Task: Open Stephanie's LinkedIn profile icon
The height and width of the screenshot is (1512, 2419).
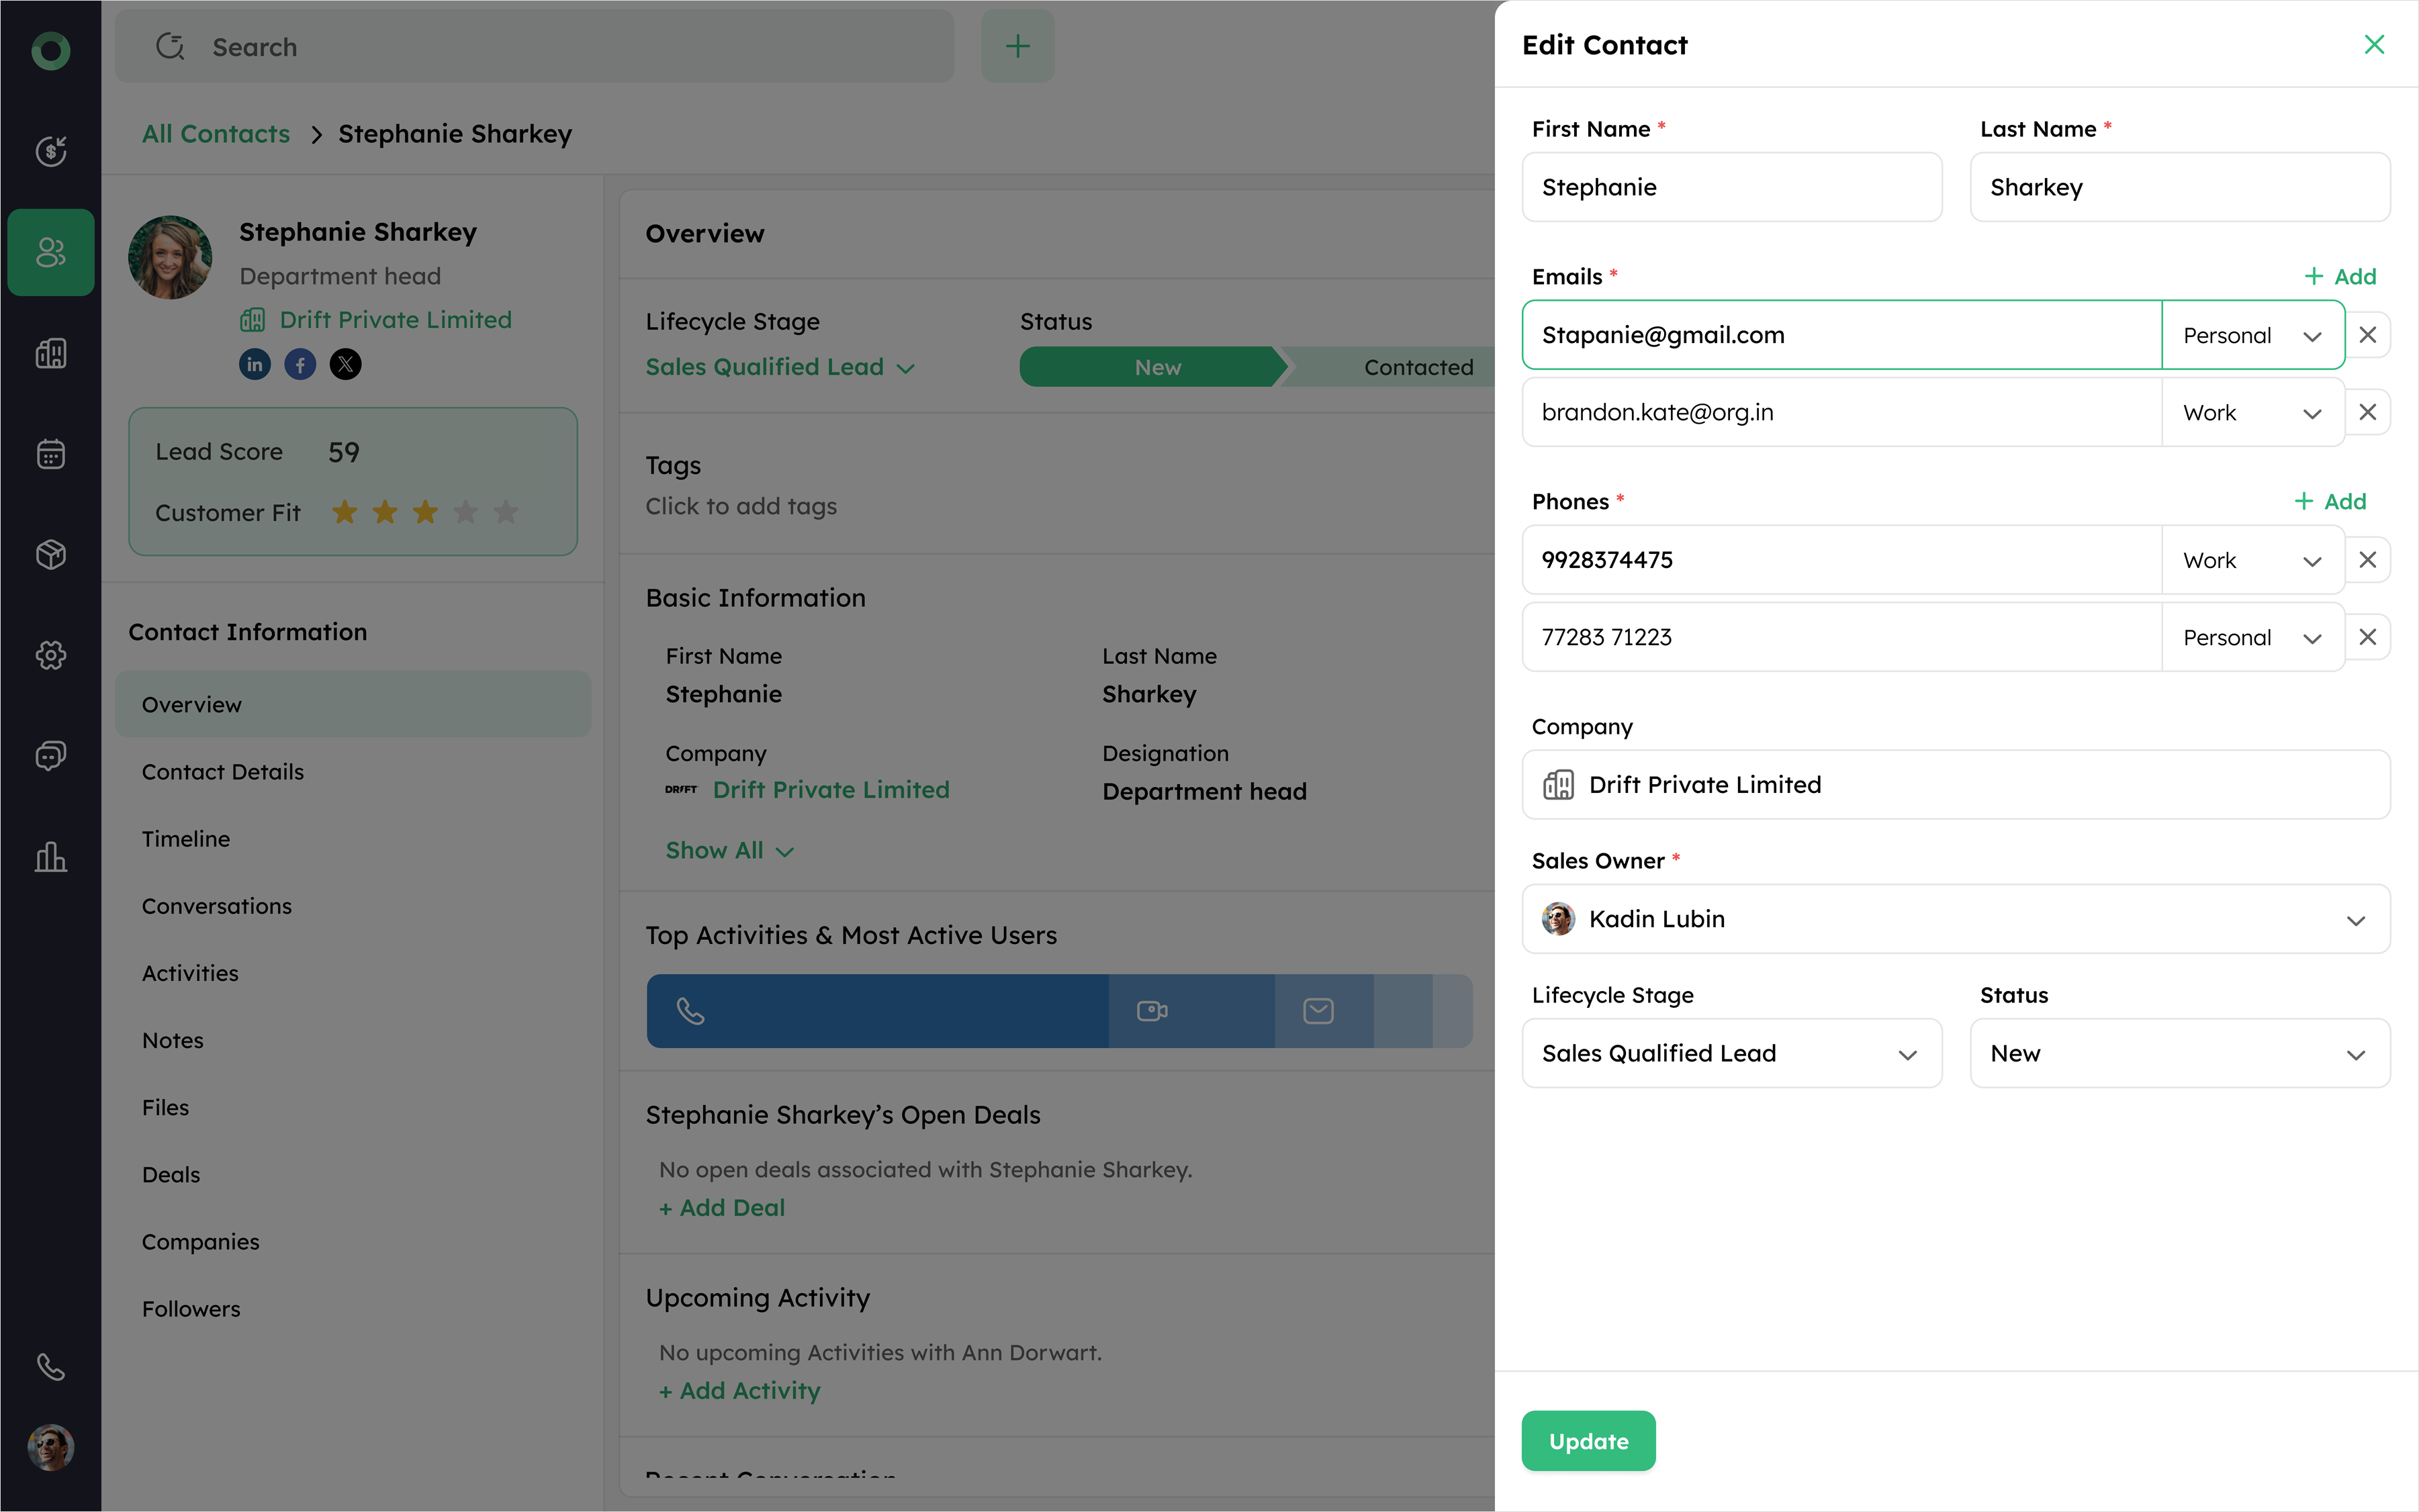Action: point(255,364)
